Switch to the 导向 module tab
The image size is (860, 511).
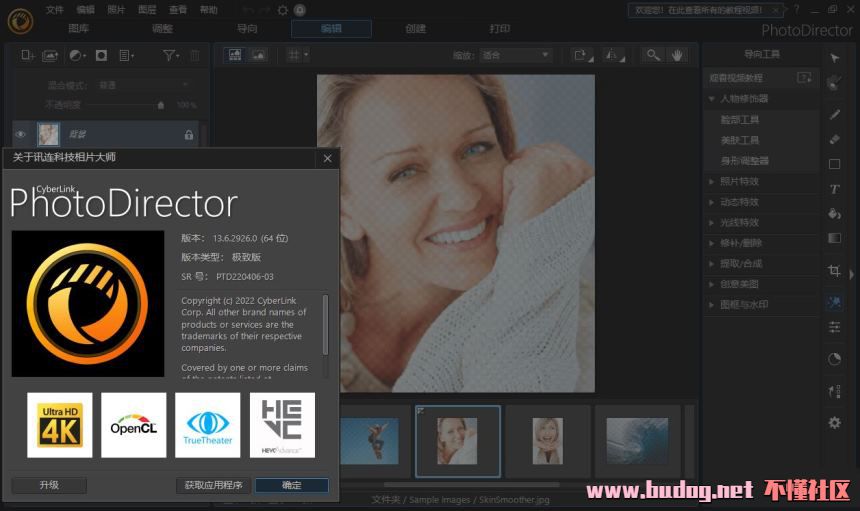click(x=247, y=29)
